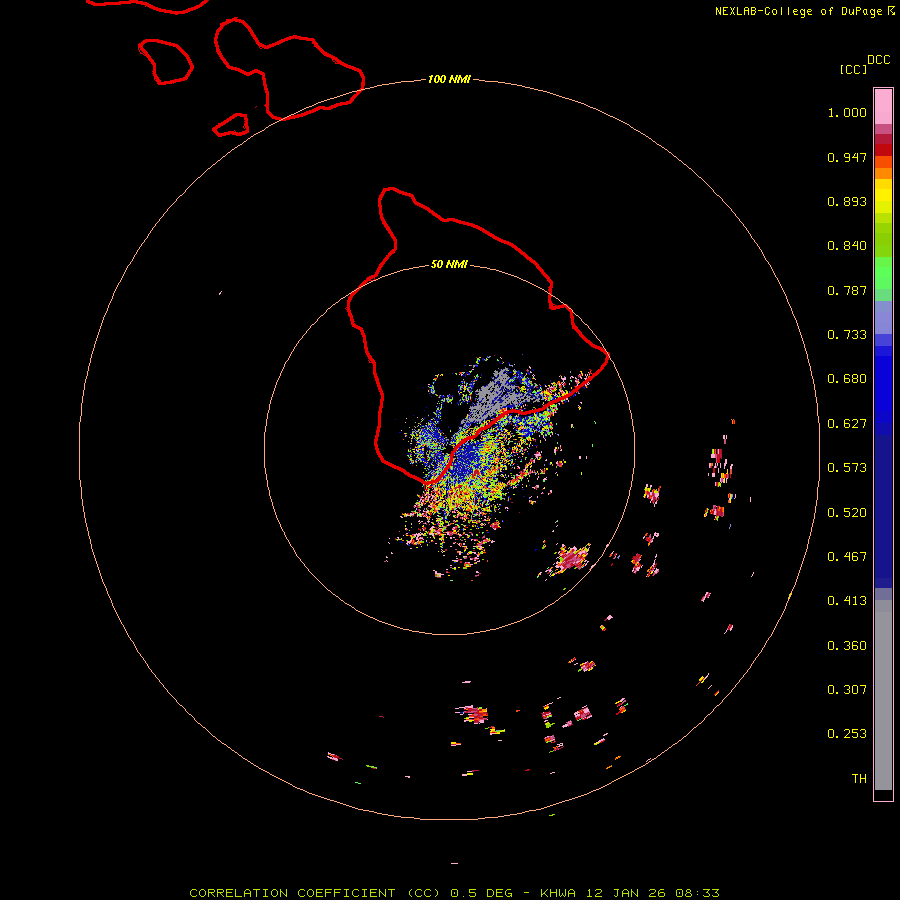Viewport: 900px width, 900px height.
Task: Click the 0.413 scale value
Action: pos(847,601)
